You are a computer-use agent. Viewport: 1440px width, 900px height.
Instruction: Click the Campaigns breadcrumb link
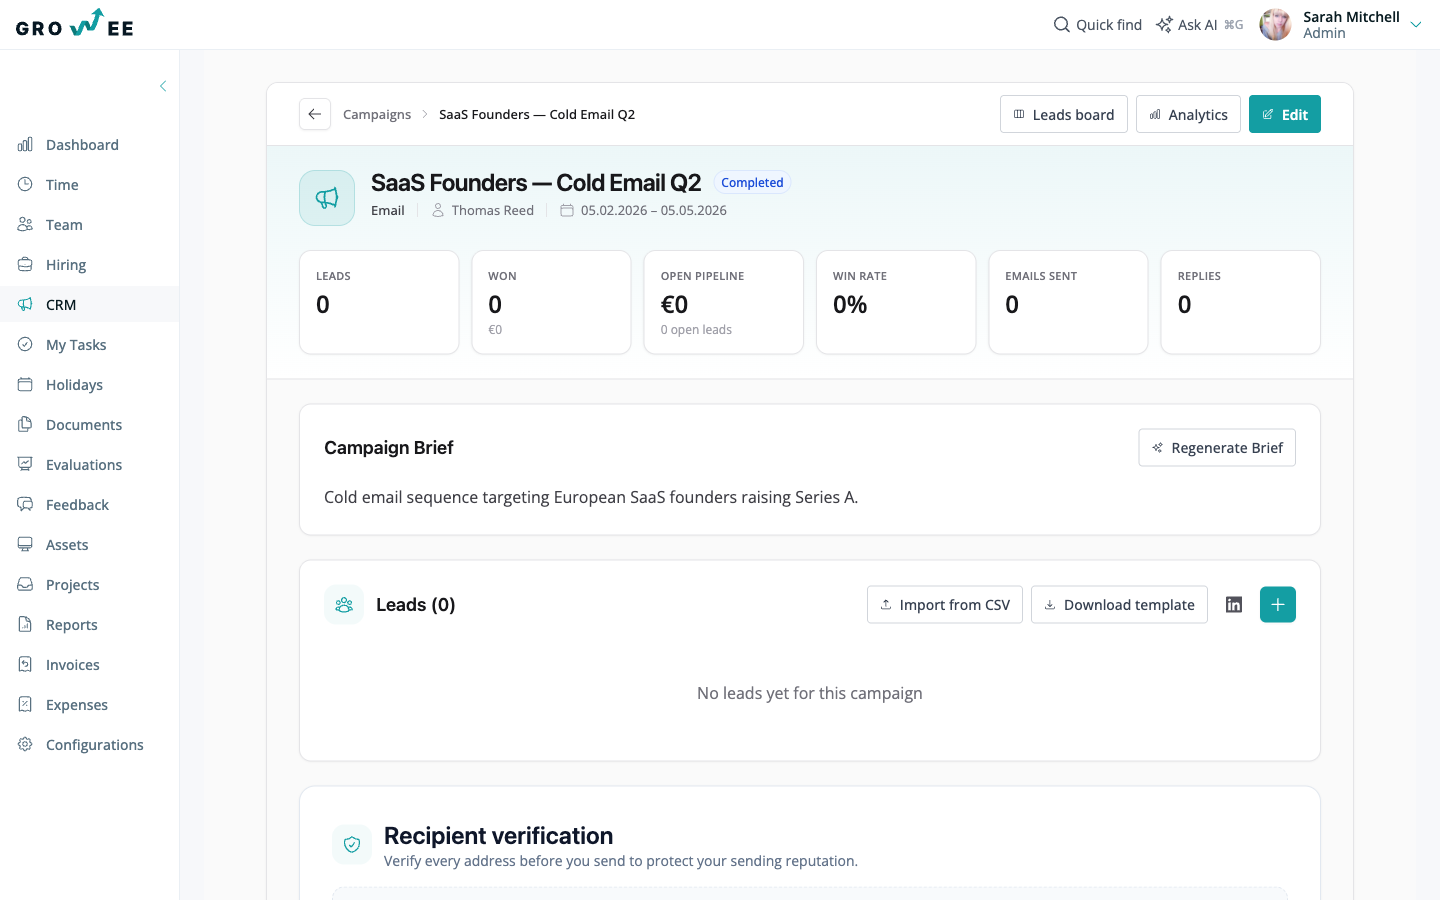click(377, 115)
